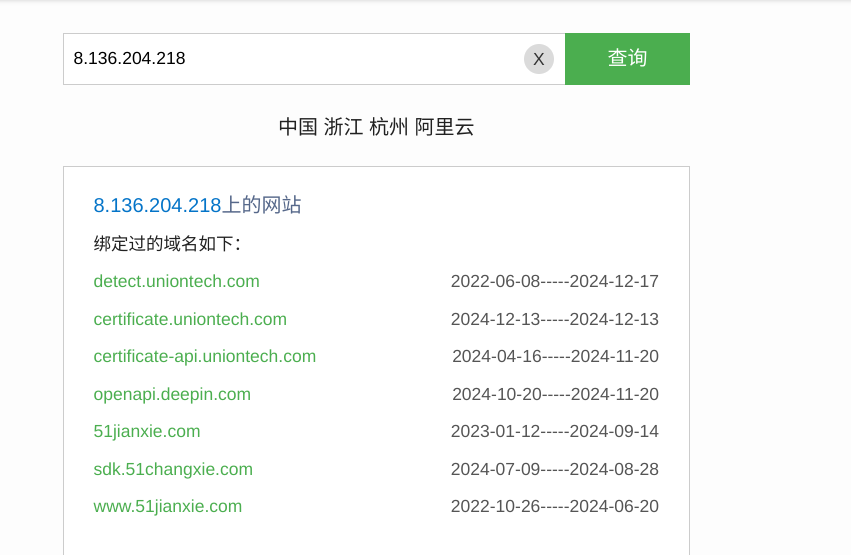
Task: Select the label 绑定过的域名如下
Action: 167,243
